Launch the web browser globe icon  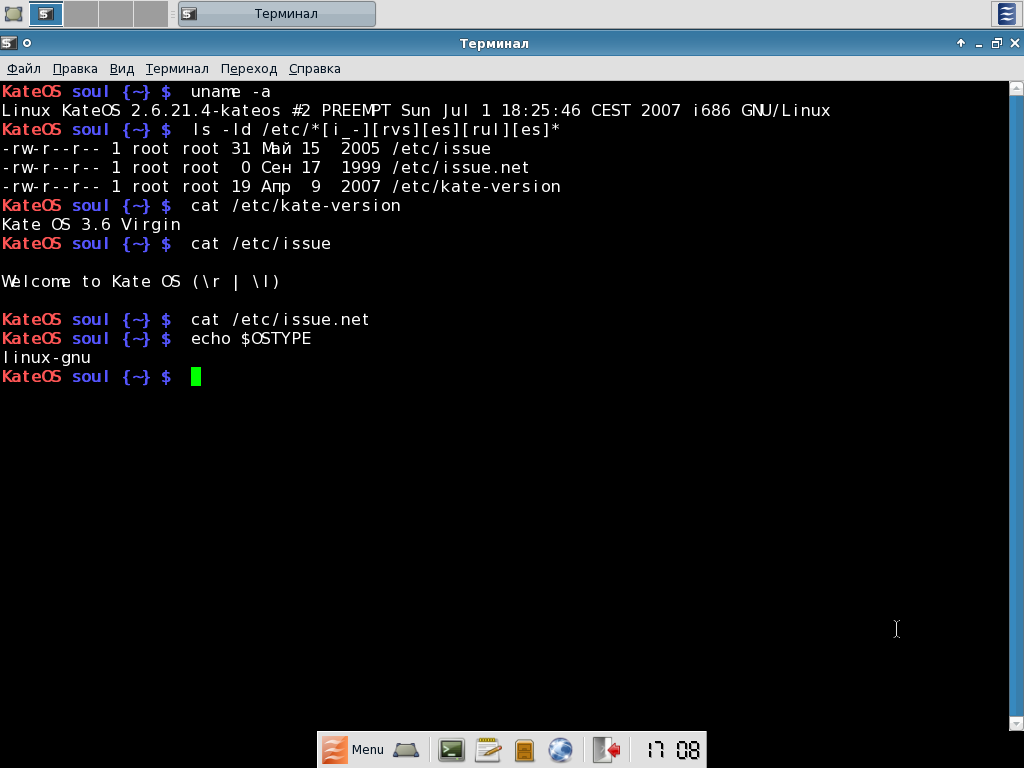click(x=560, y=750)
